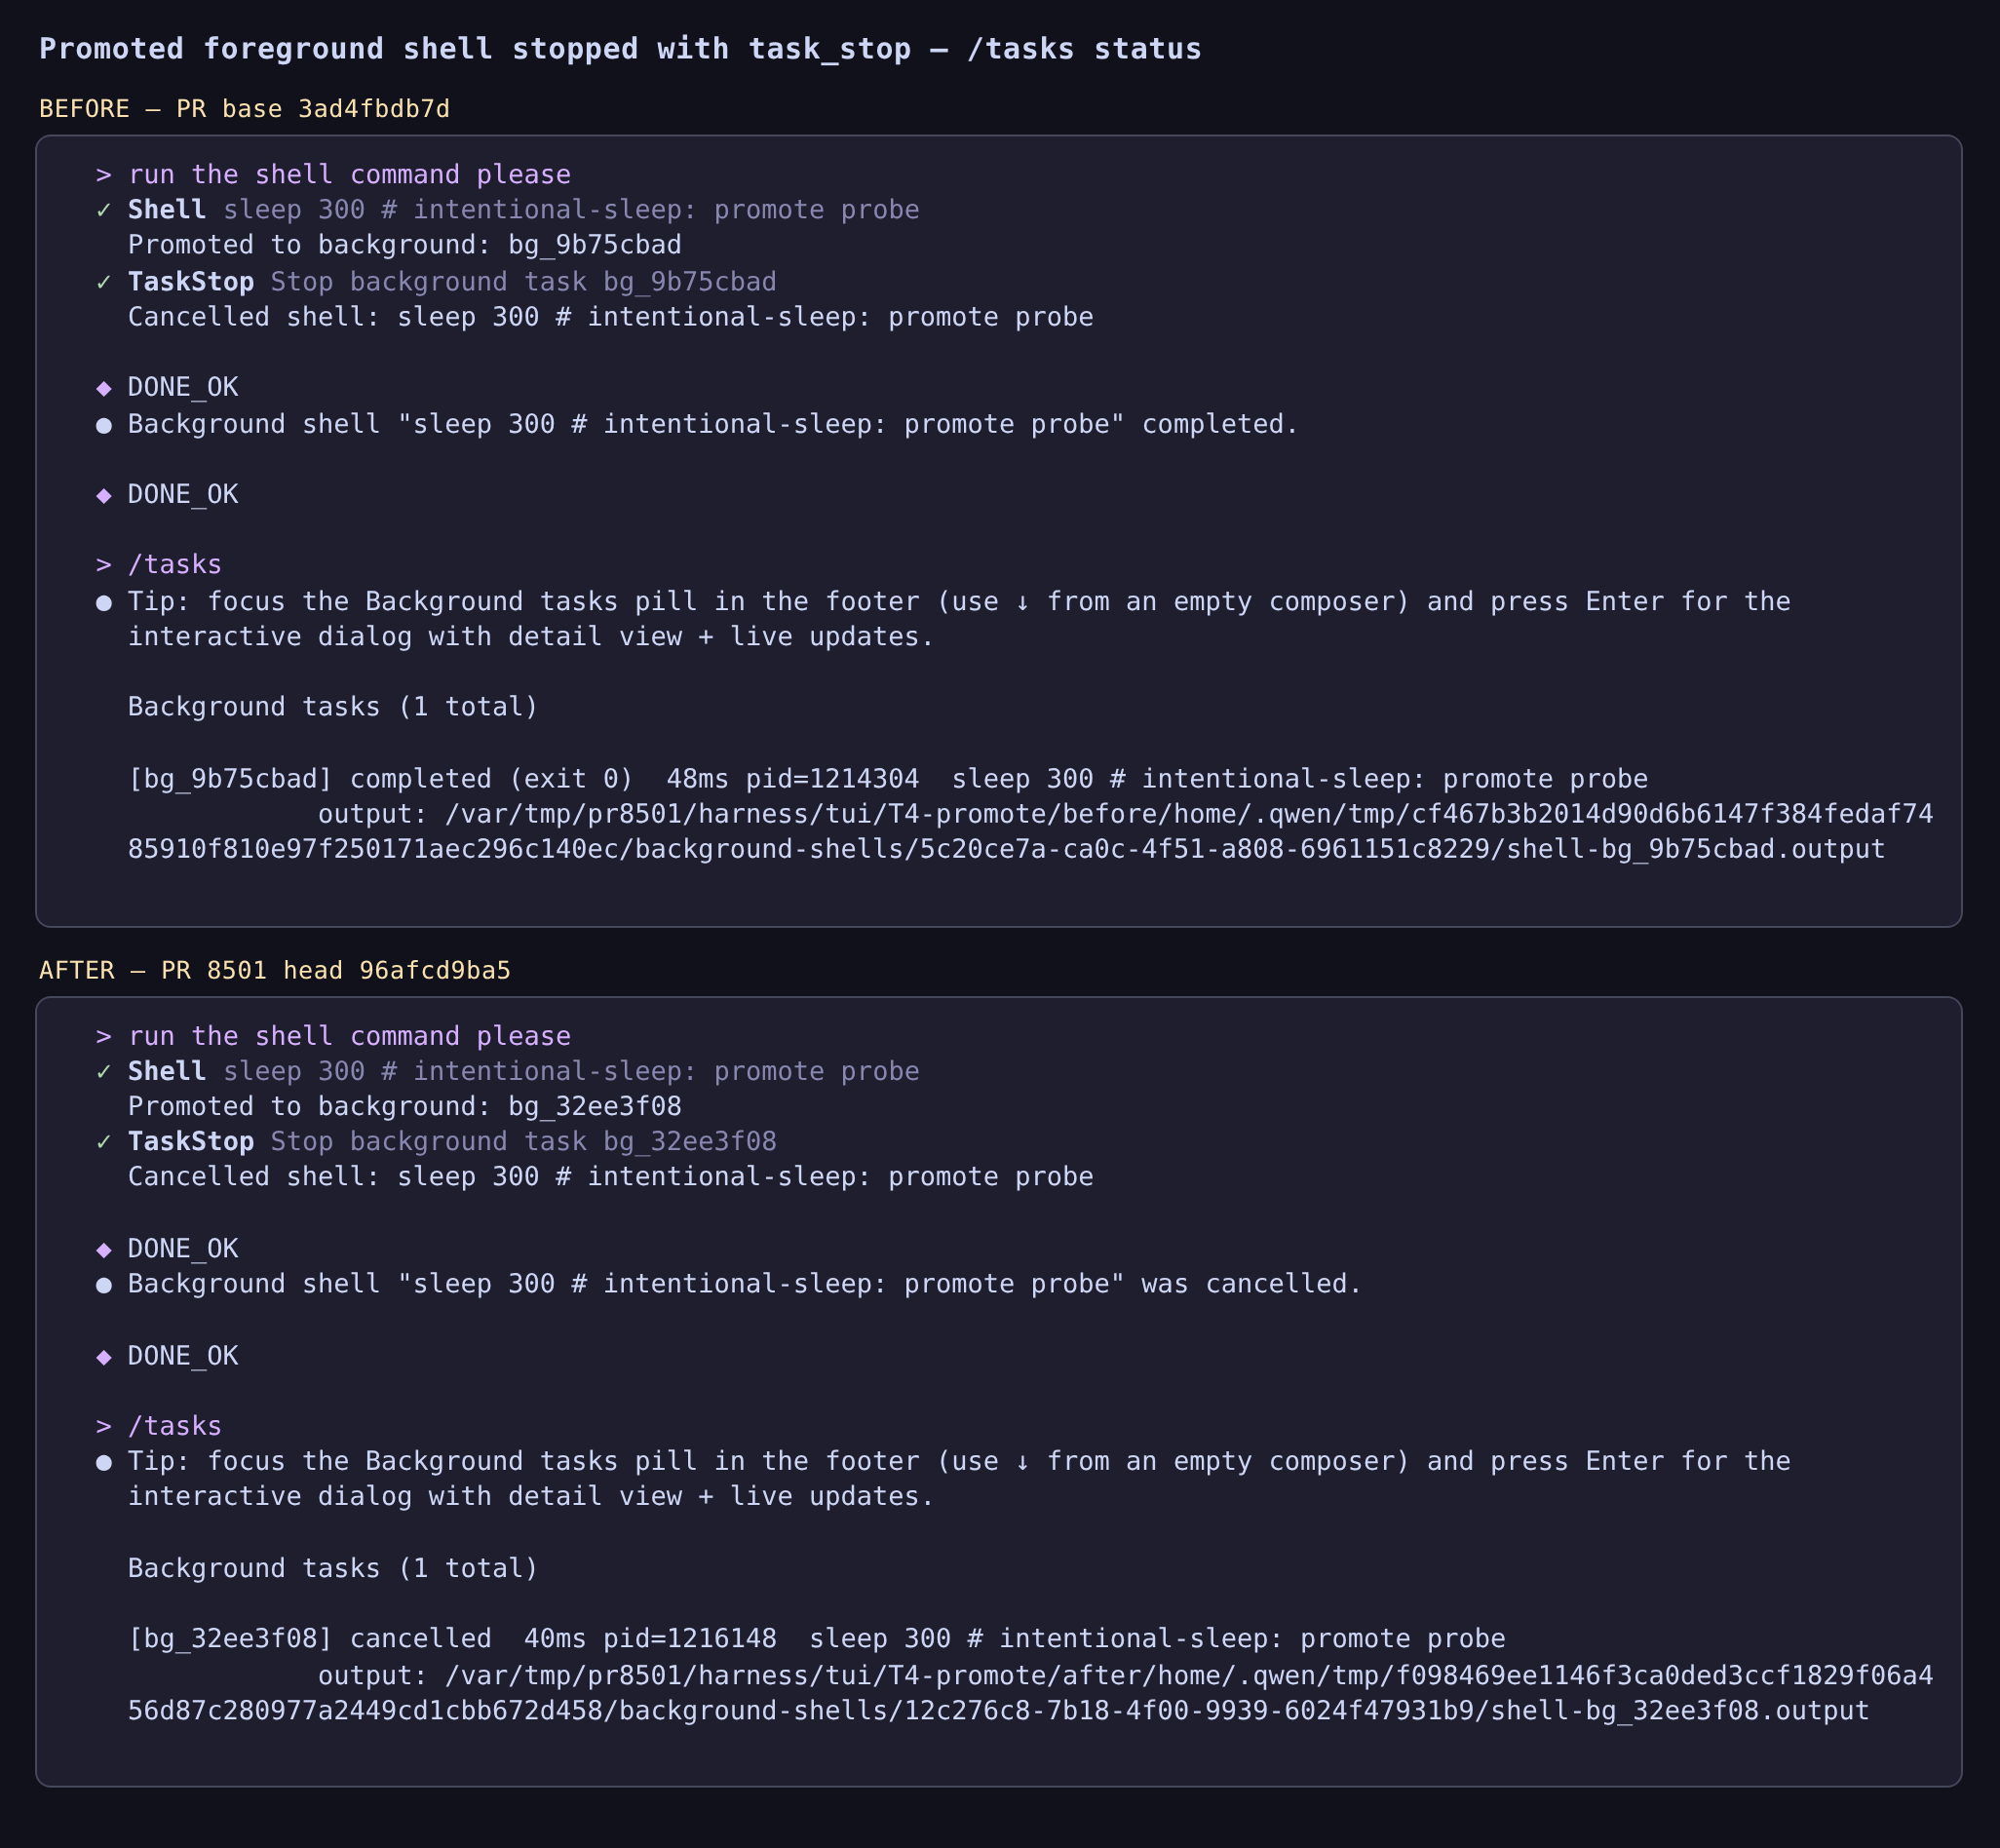Click 'Background tasks (1 total)' in AFTER panel
Screen dimensions: 2000x1848
click(x=333, y=1568)
